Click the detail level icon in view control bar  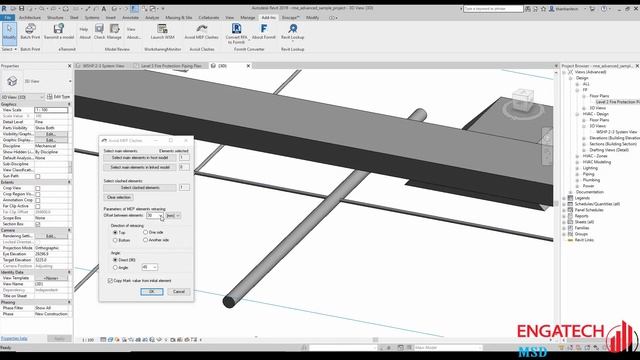[103, 340]
